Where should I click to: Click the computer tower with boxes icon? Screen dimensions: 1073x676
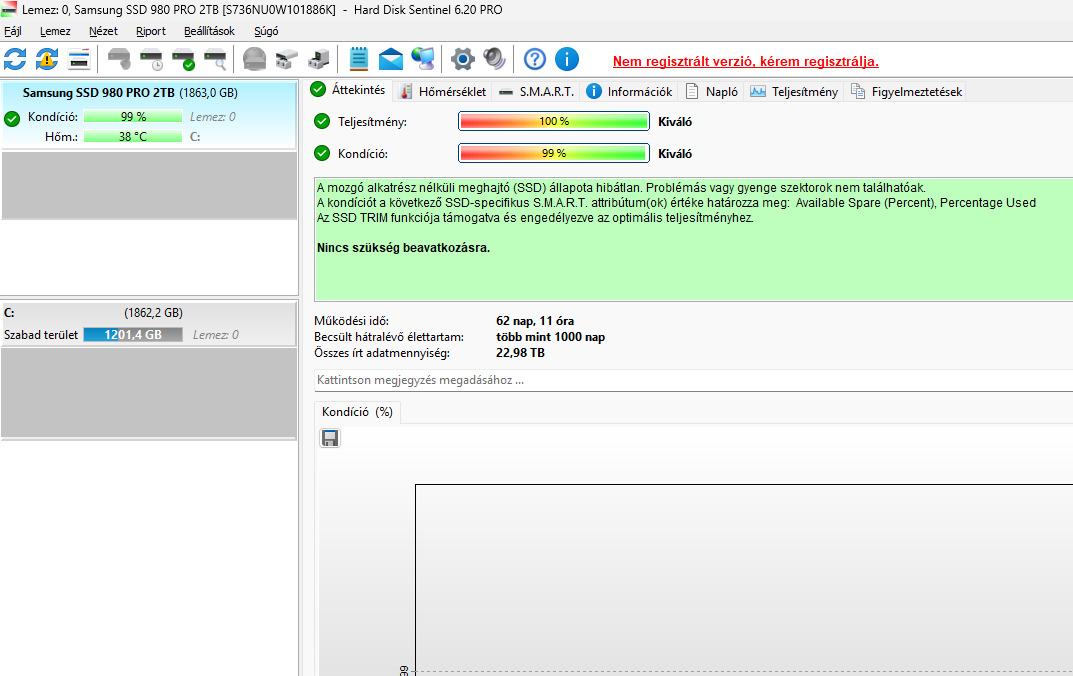[318, 60]
